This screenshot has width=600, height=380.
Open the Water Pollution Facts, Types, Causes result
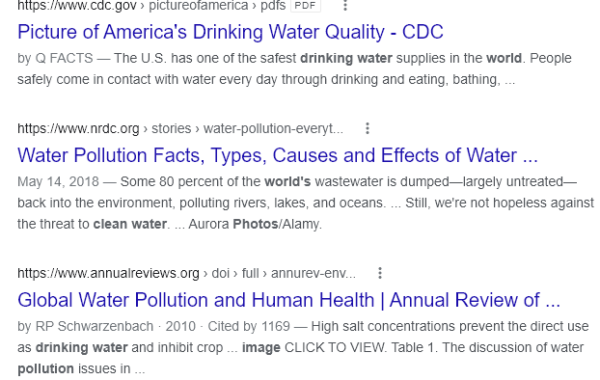278,155
